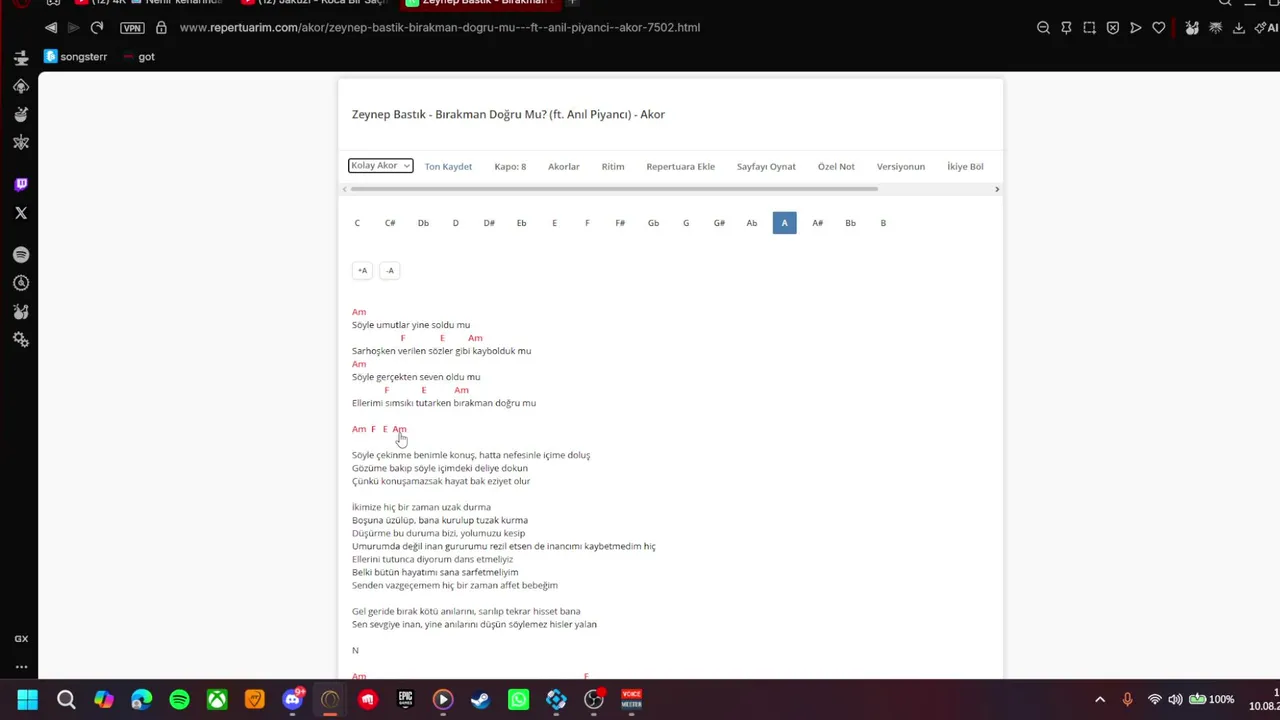Open Voicemeeter from the taskbar
The image size is (1280, 720).
pos(631,700)
